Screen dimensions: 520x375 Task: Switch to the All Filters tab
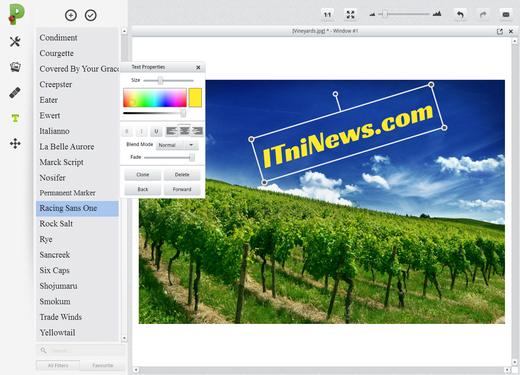tap(58, 366)
